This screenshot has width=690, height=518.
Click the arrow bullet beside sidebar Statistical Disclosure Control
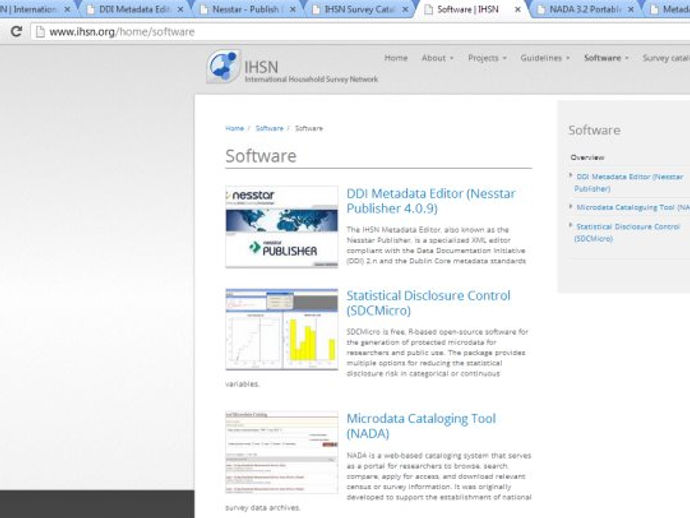pos(571,225)
